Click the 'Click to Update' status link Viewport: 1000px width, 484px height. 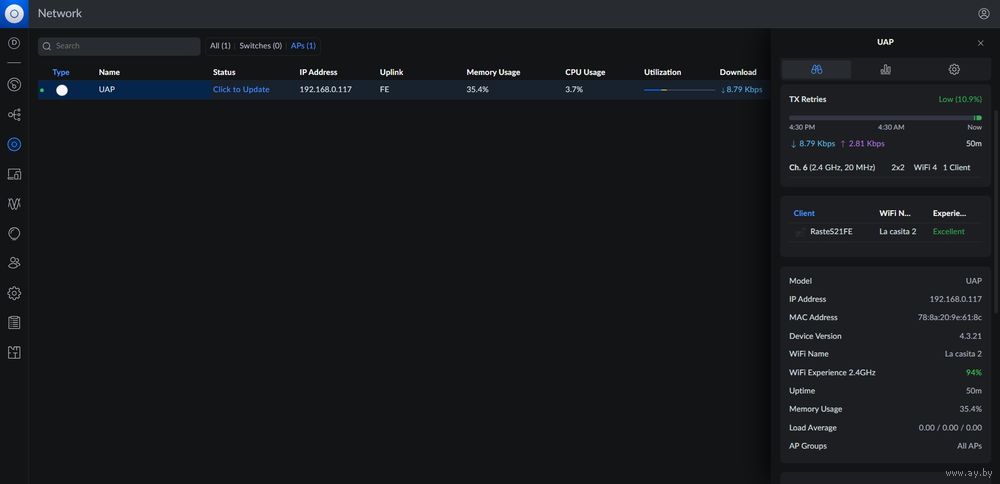(241, 90)
